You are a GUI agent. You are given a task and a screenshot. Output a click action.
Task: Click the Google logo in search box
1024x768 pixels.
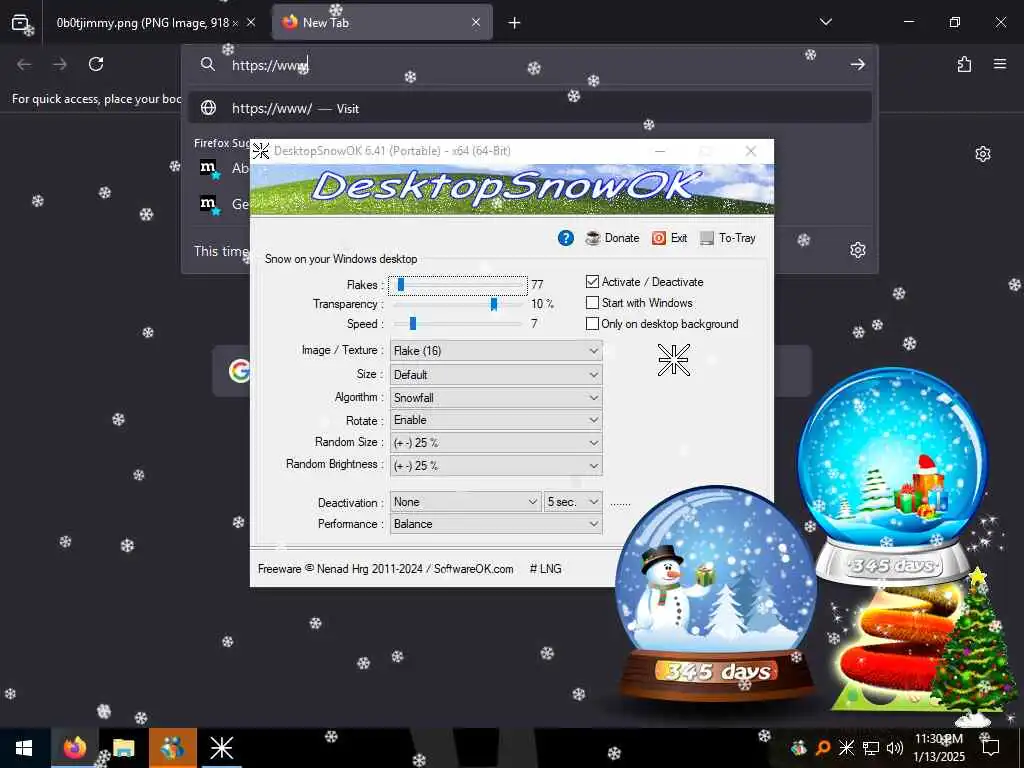pos(239,371)
